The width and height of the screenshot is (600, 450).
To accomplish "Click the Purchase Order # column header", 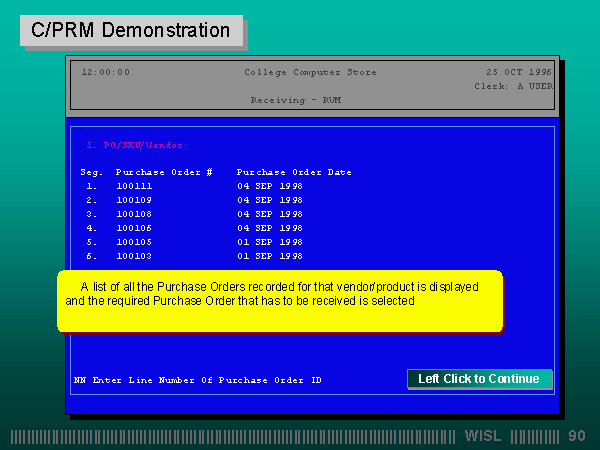I will [164, 172].
